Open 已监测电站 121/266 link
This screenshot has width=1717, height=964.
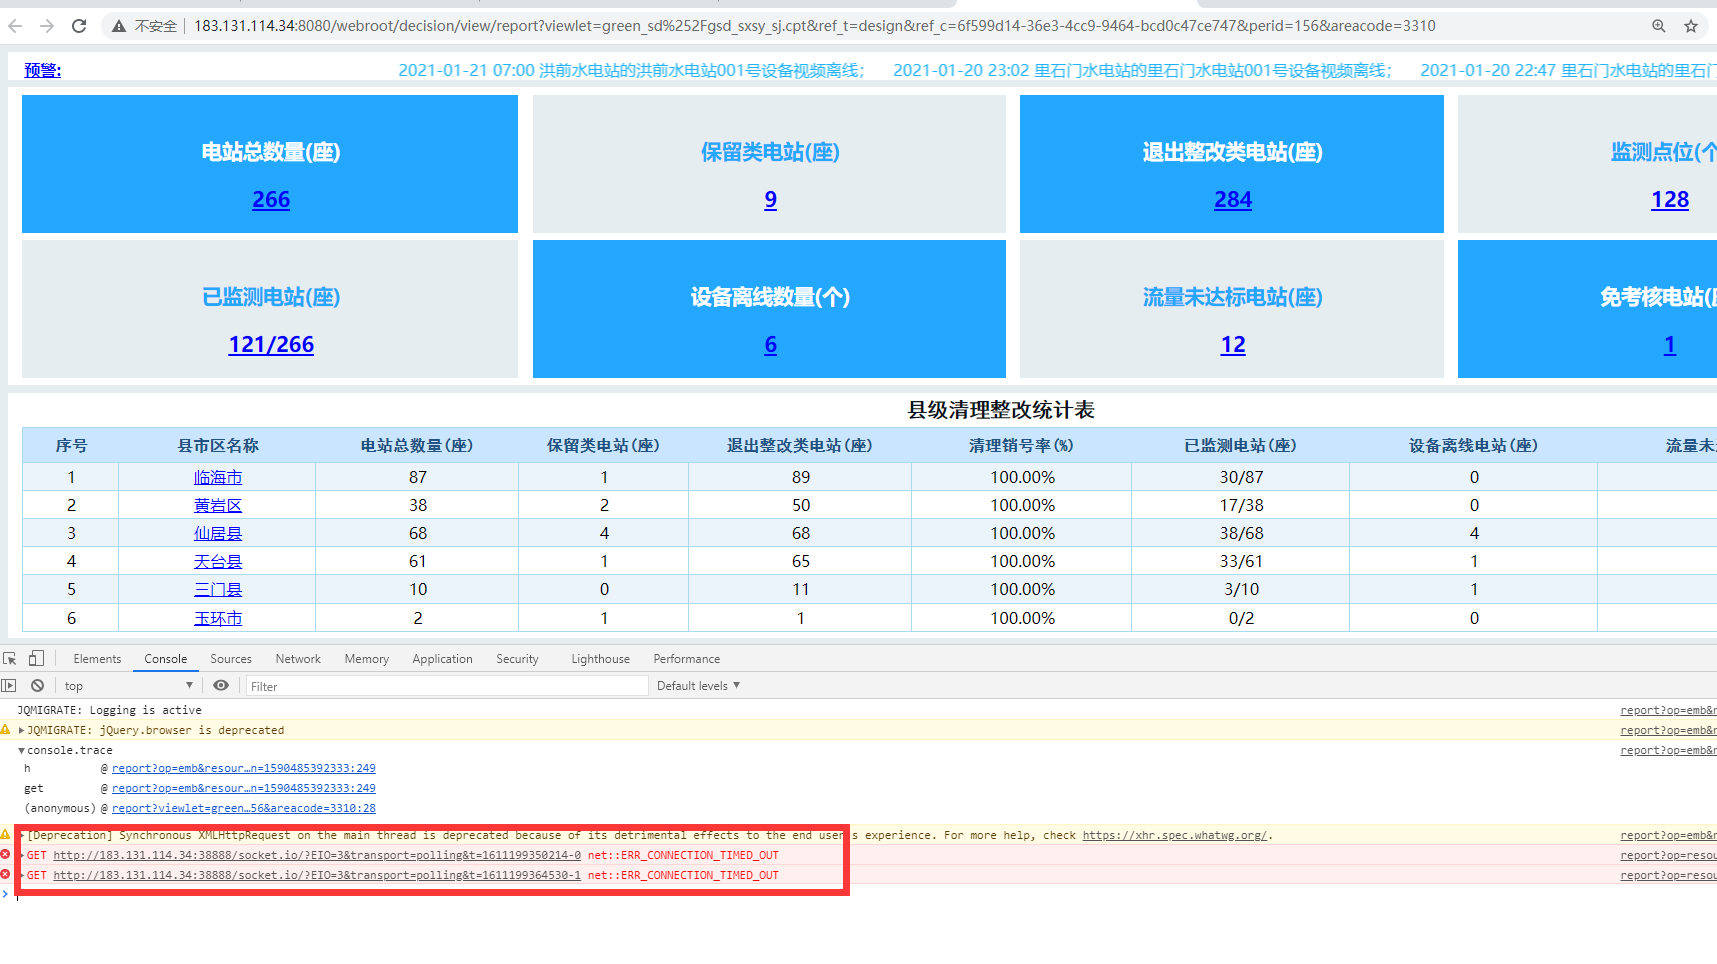271,345
